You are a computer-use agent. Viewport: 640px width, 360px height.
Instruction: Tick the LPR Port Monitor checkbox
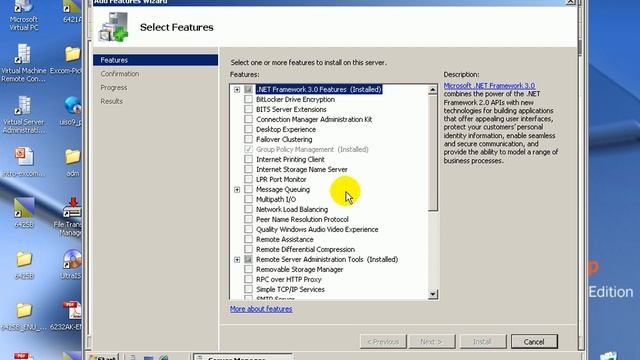248,179
